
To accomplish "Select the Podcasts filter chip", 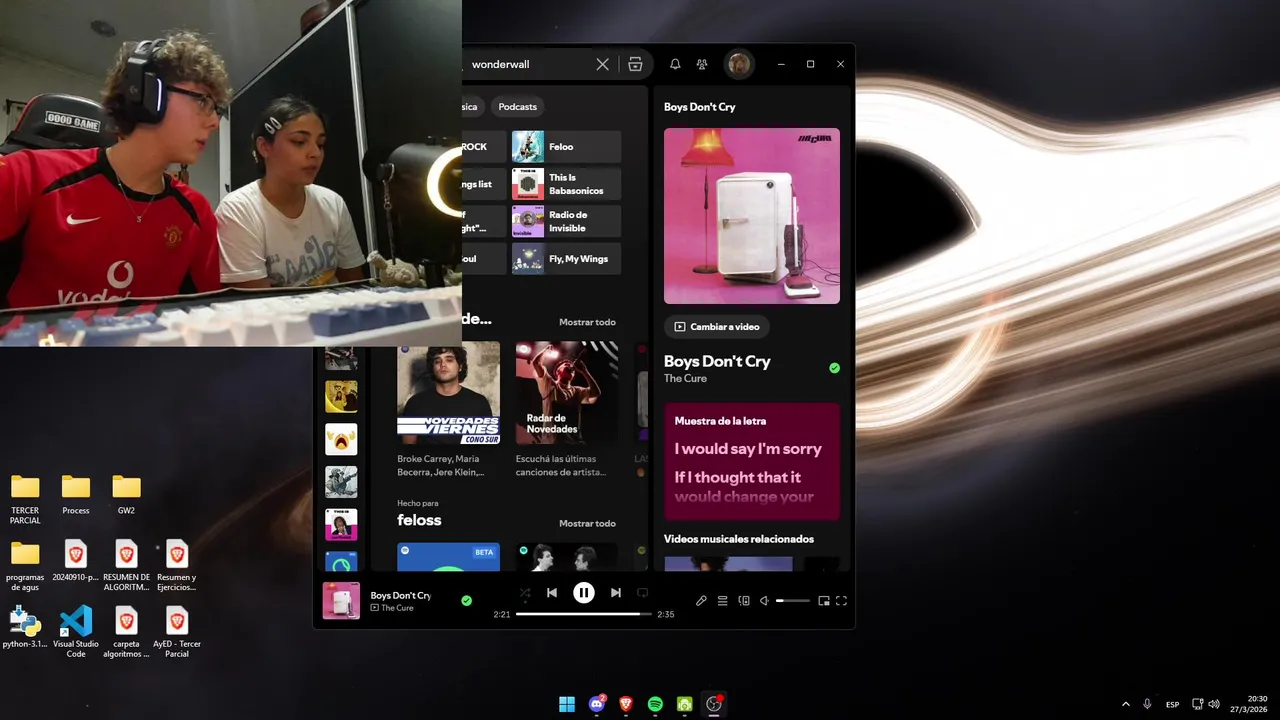I will [x=517, y=107].
